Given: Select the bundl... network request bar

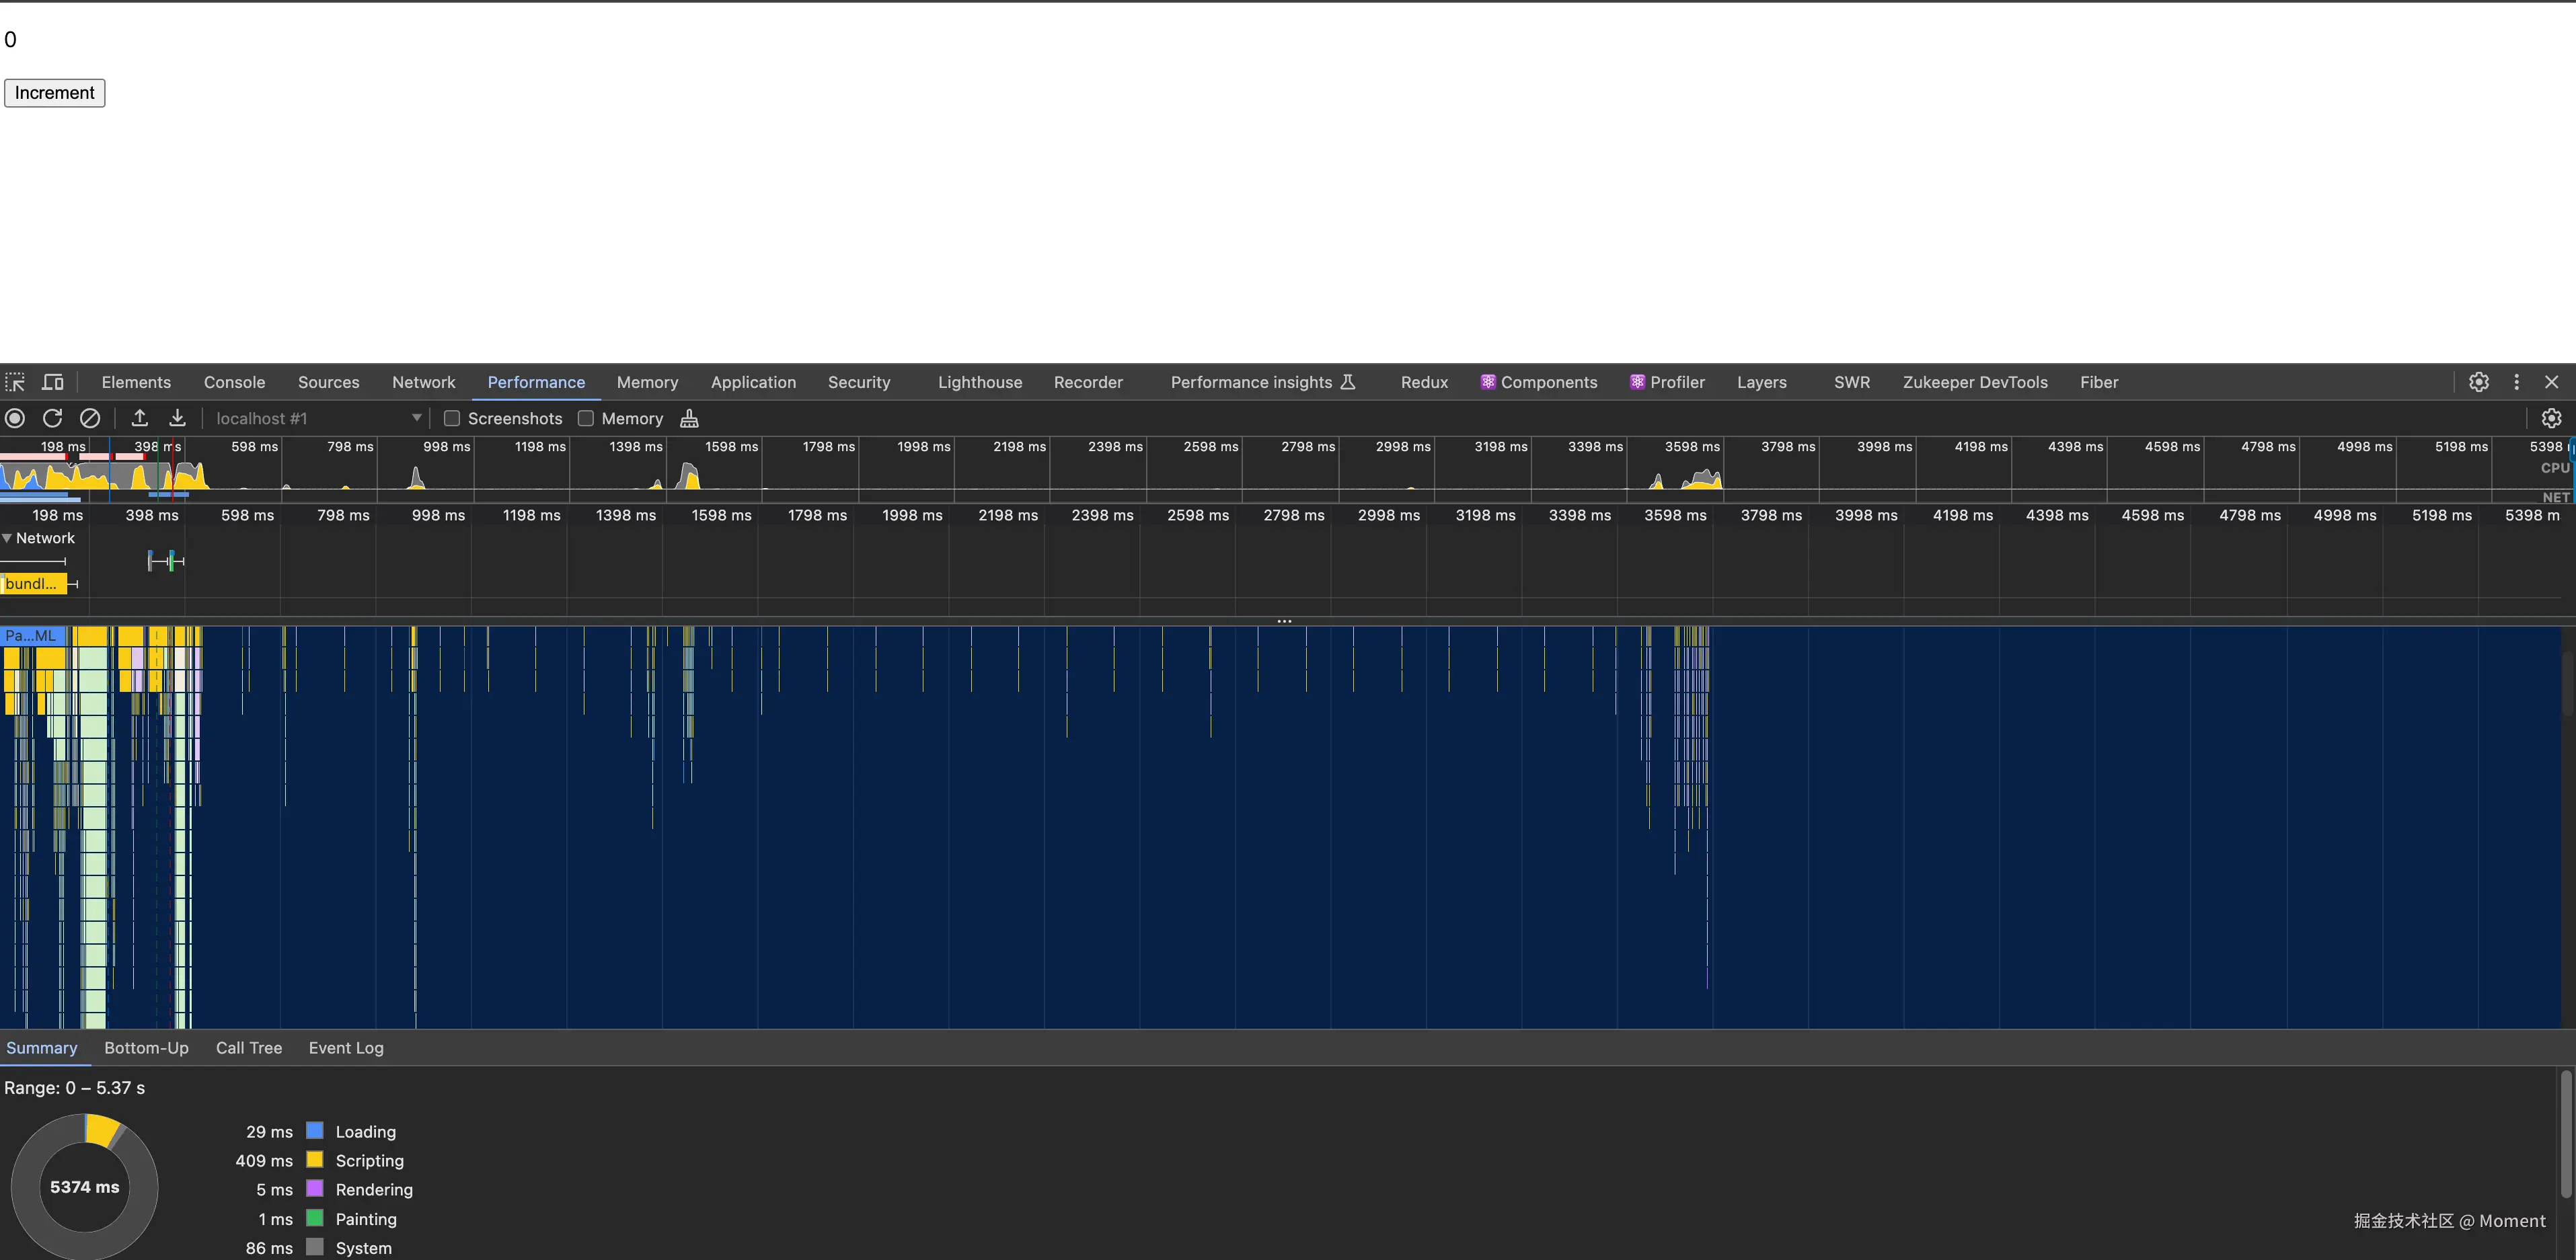Looking at the screenshot, I should (x=33, y=583).
